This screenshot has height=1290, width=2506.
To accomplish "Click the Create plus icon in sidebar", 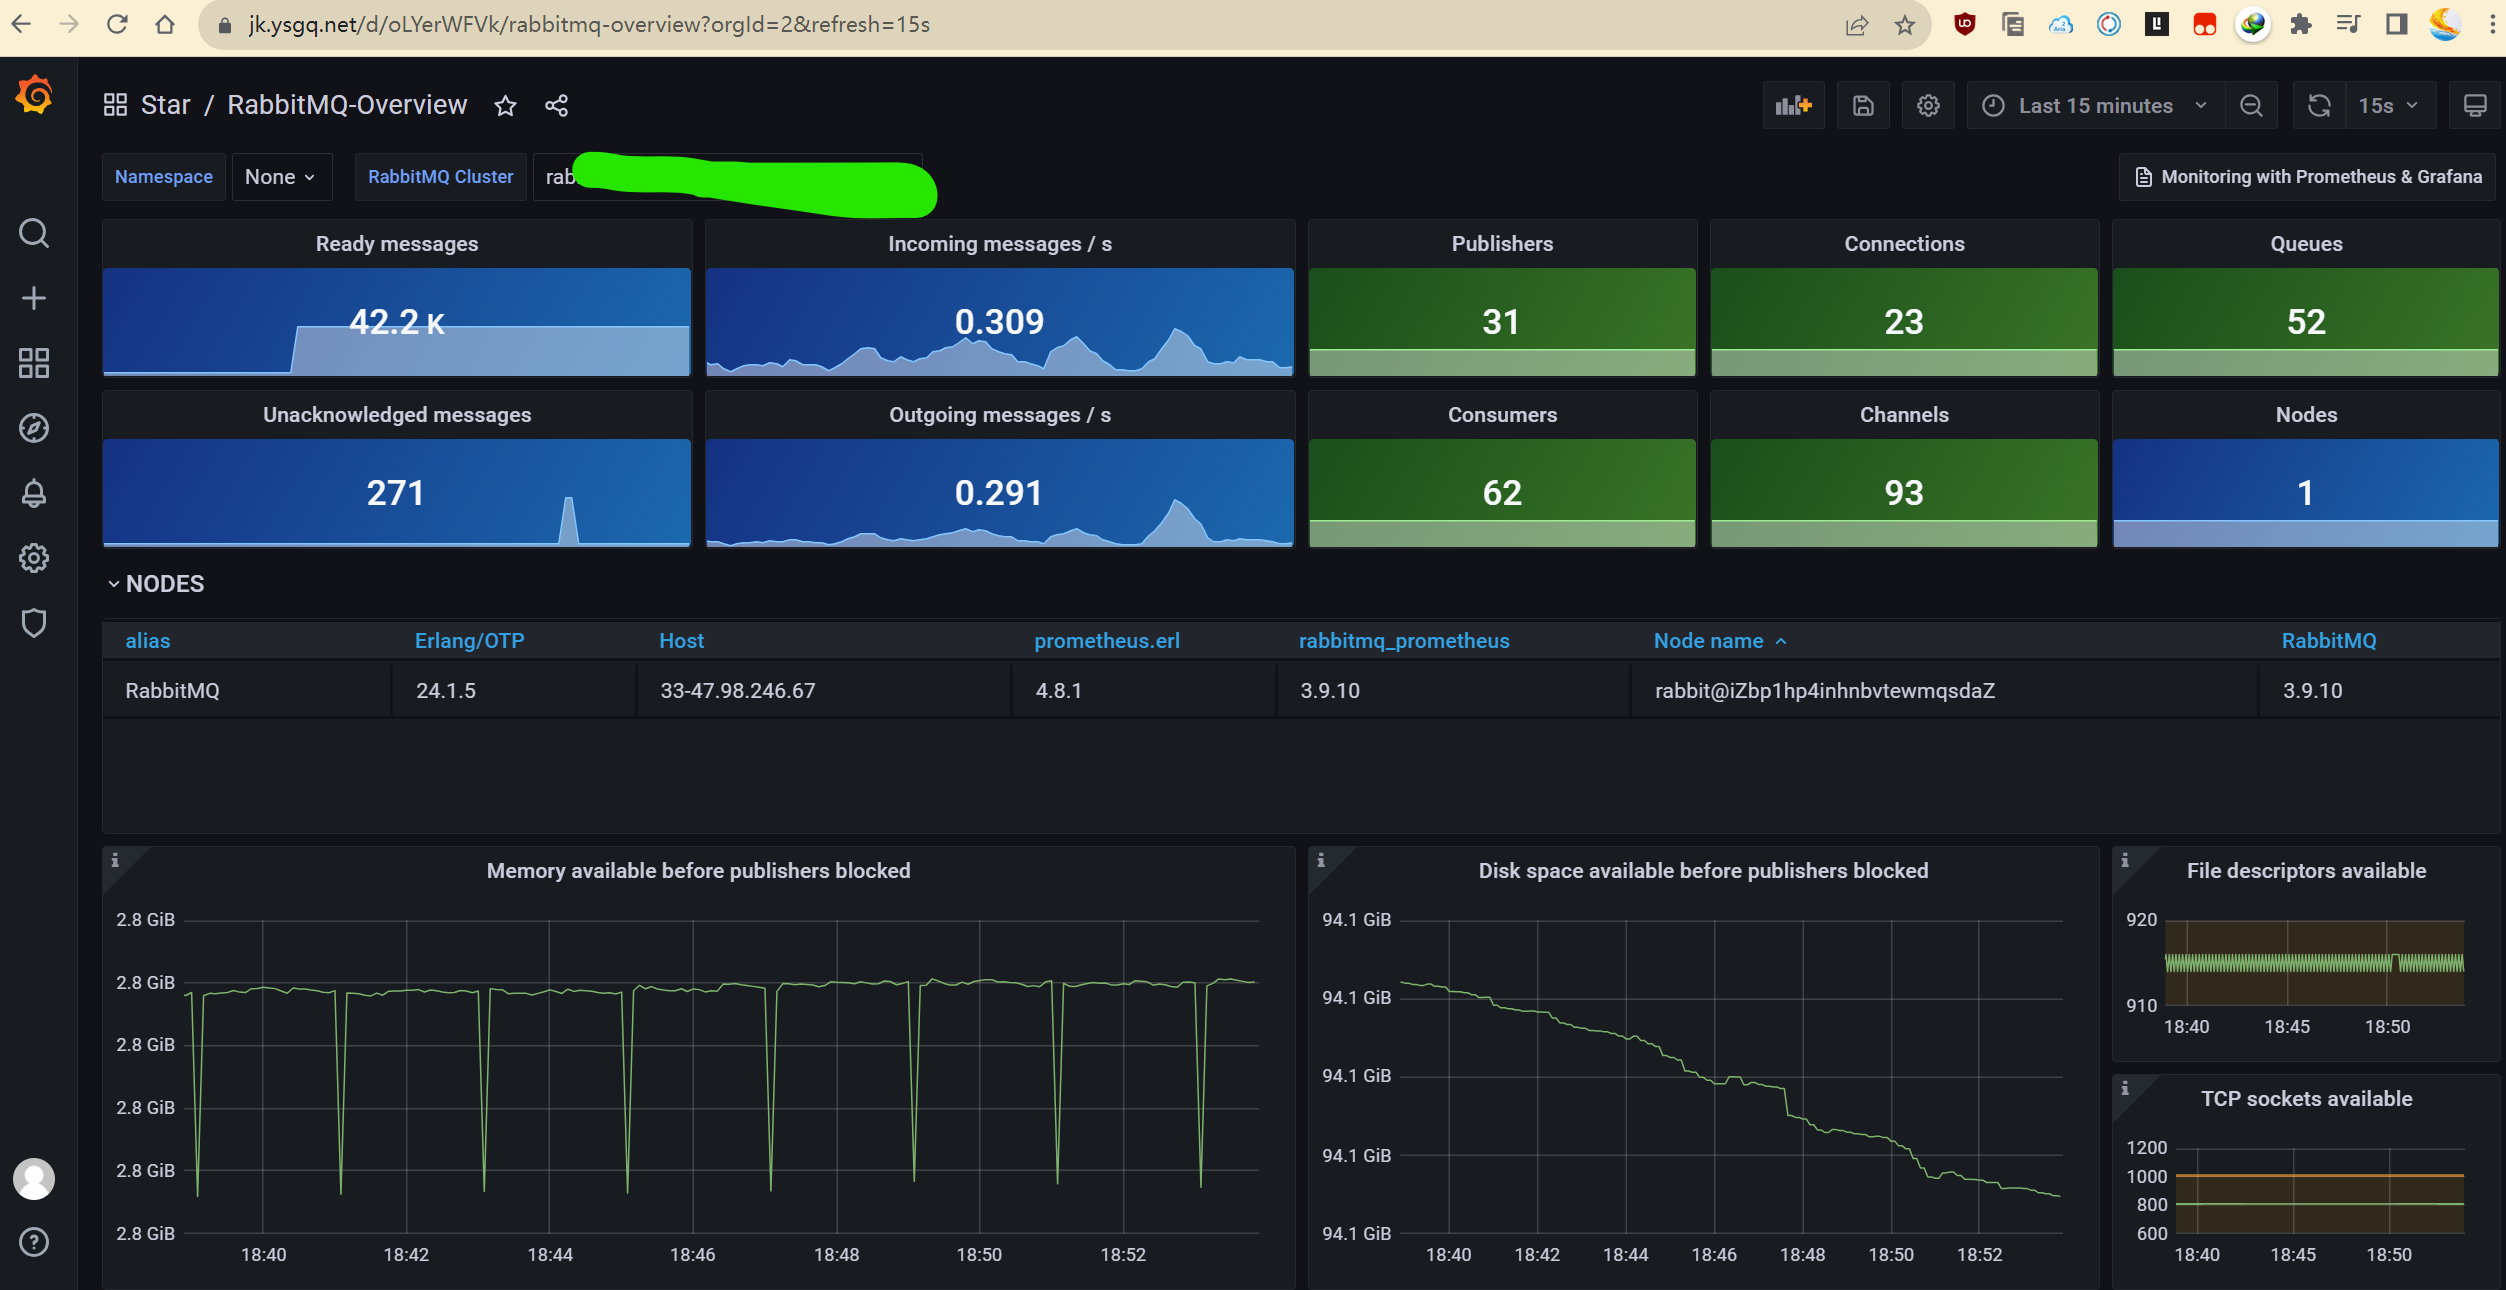I will pyautogui.click(x=34, y=298).
